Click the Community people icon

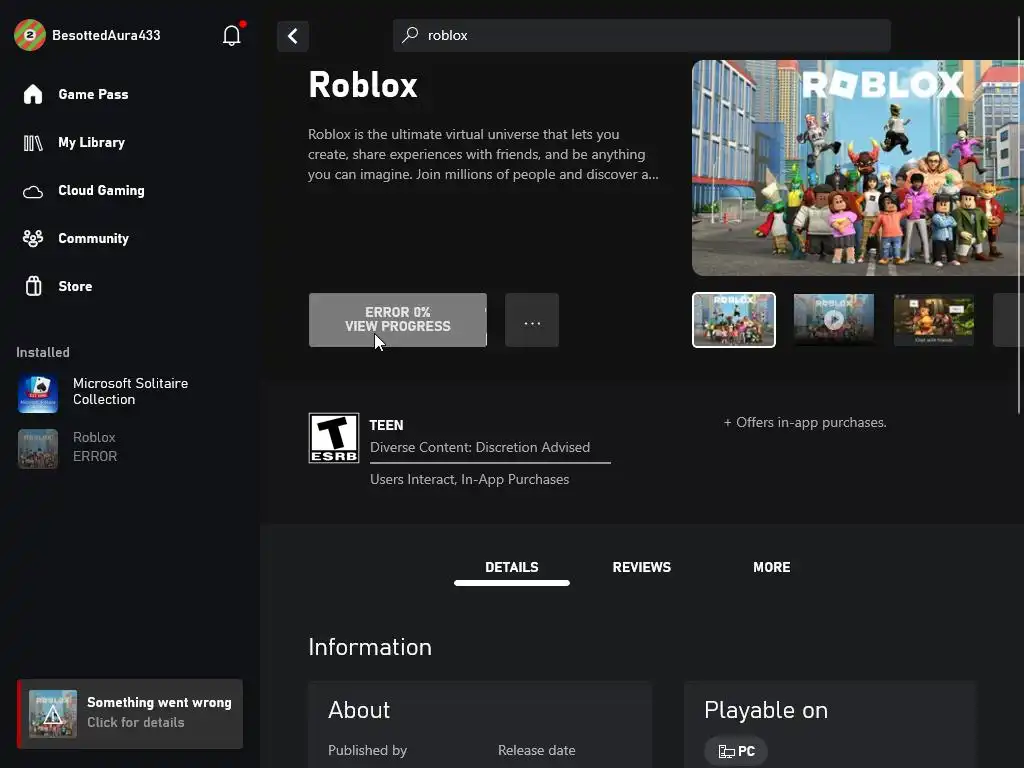[33, 238]
